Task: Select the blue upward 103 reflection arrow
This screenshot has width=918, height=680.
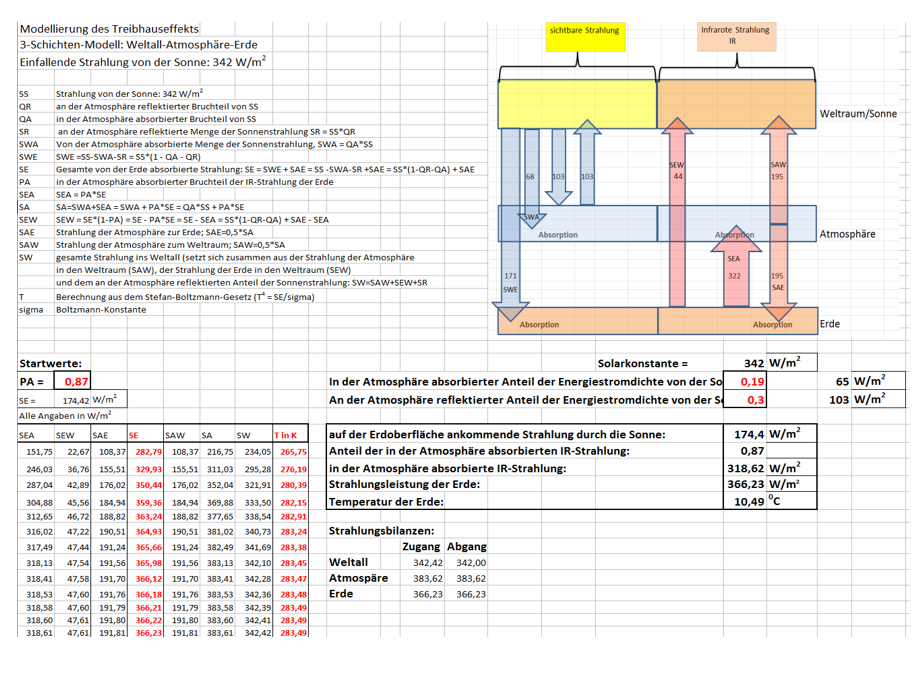Action: (x=587, y=162)
